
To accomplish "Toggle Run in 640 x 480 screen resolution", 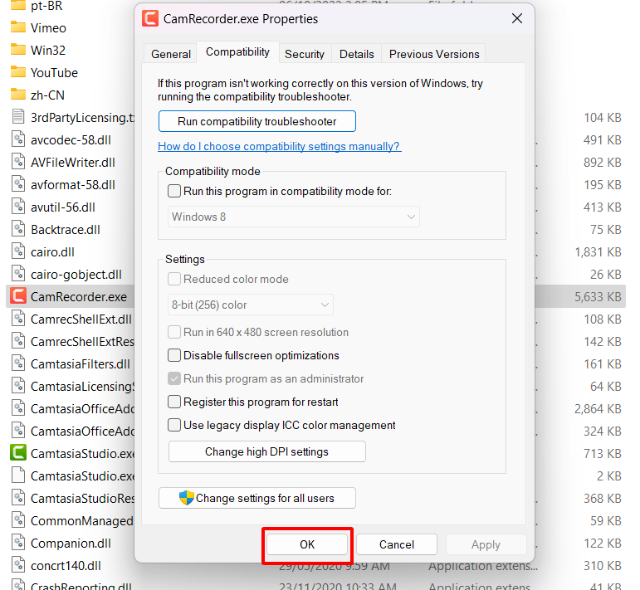I will (x=174, y=332).
